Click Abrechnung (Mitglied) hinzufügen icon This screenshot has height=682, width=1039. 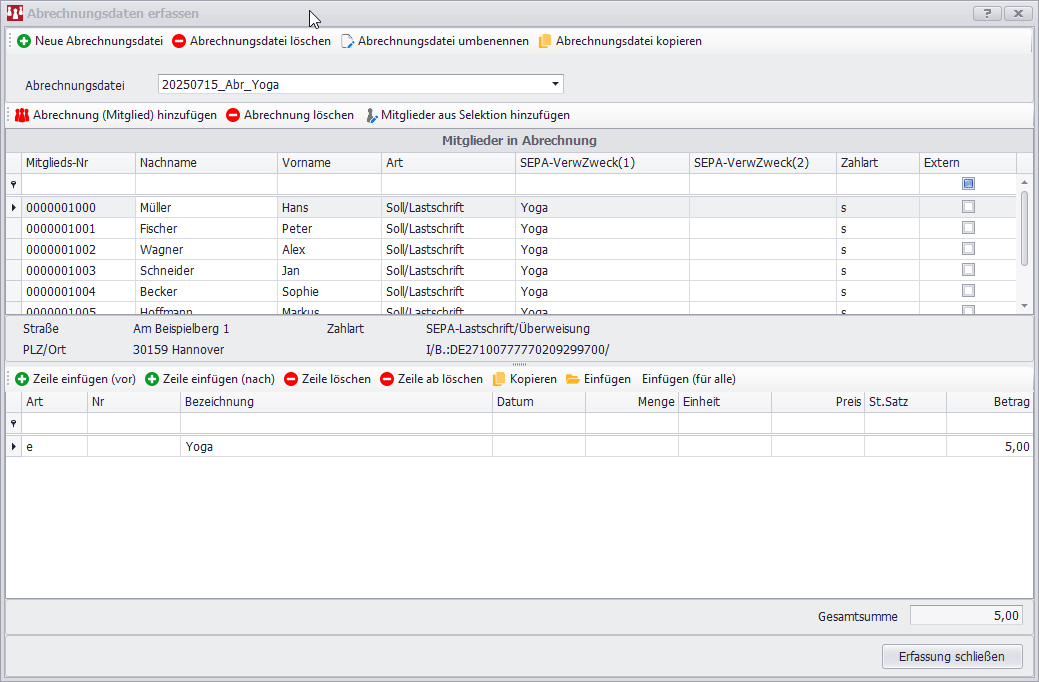click(22, 116)
